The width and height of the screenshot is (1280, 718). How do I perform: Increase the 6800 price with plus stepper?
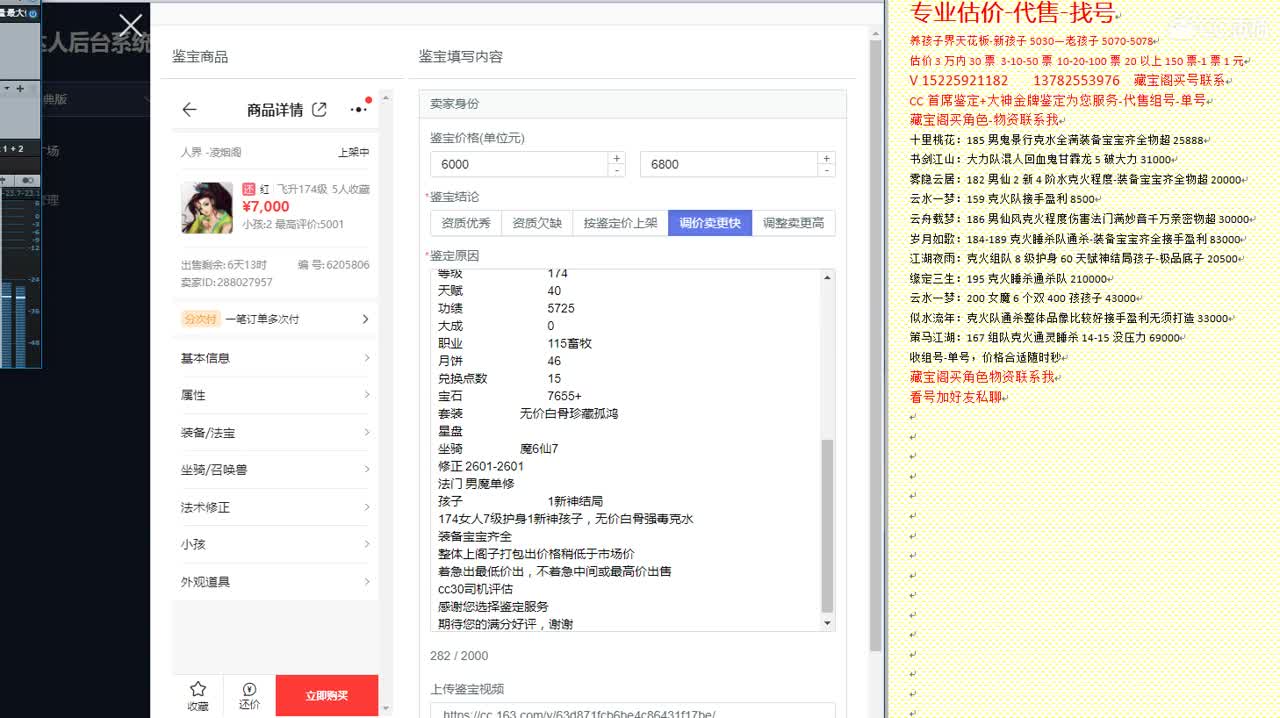point(826,158)
